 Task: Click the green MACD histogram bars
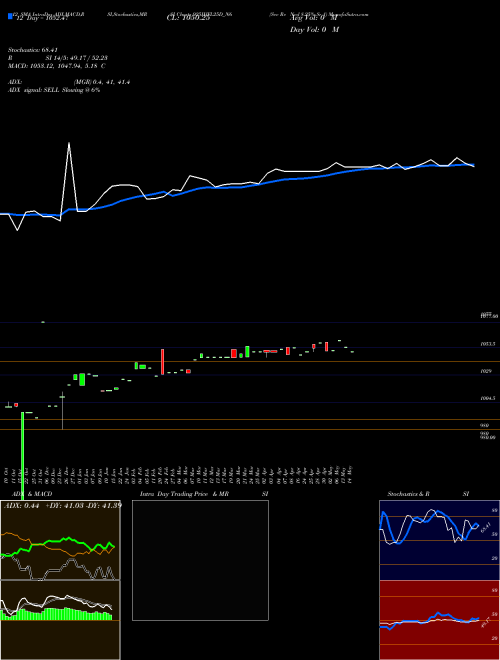(x=56, y=614)
